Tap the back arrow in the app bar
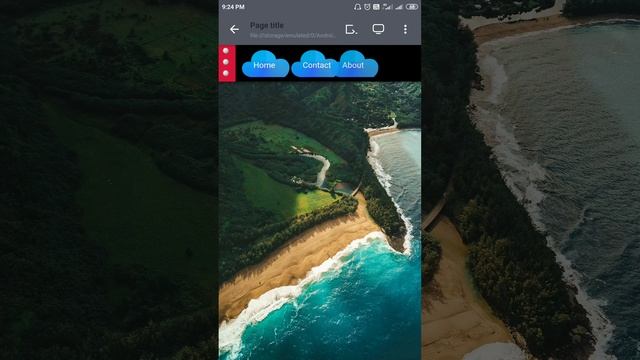640x360 pixels. (234, 29)
